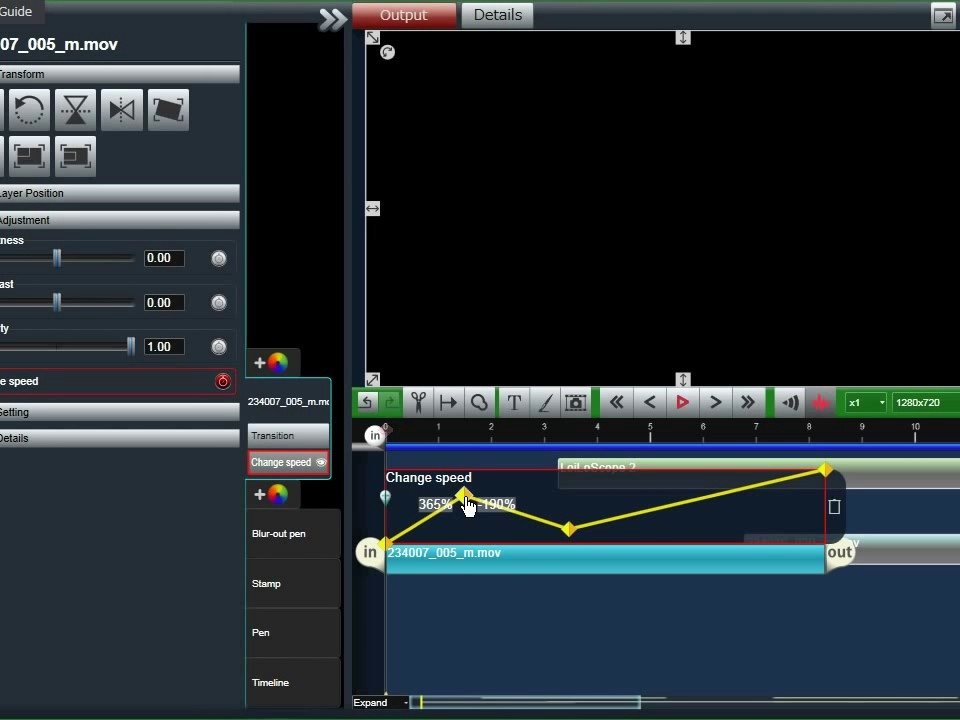Click the free skew transform icon

coord(168,110)
